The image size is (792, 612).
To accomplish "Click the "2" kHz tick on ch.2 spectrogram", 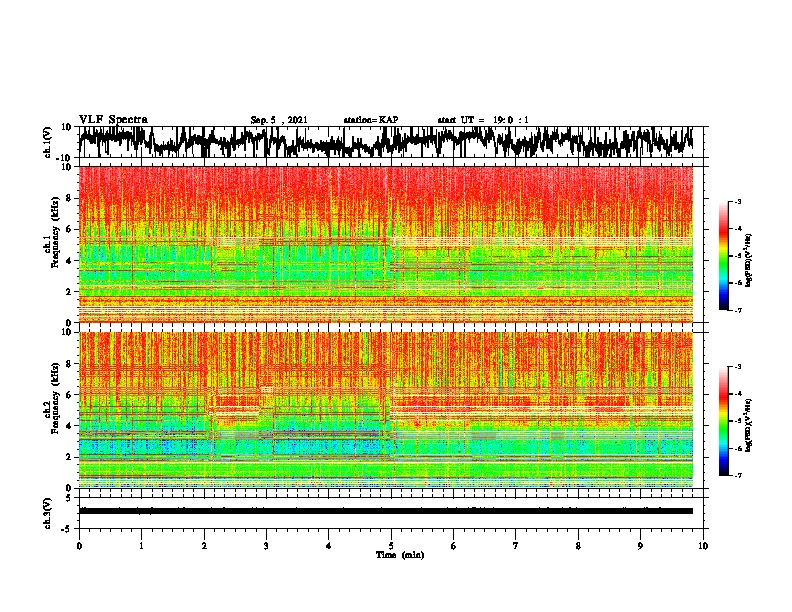I will click(x=69, y=457).
